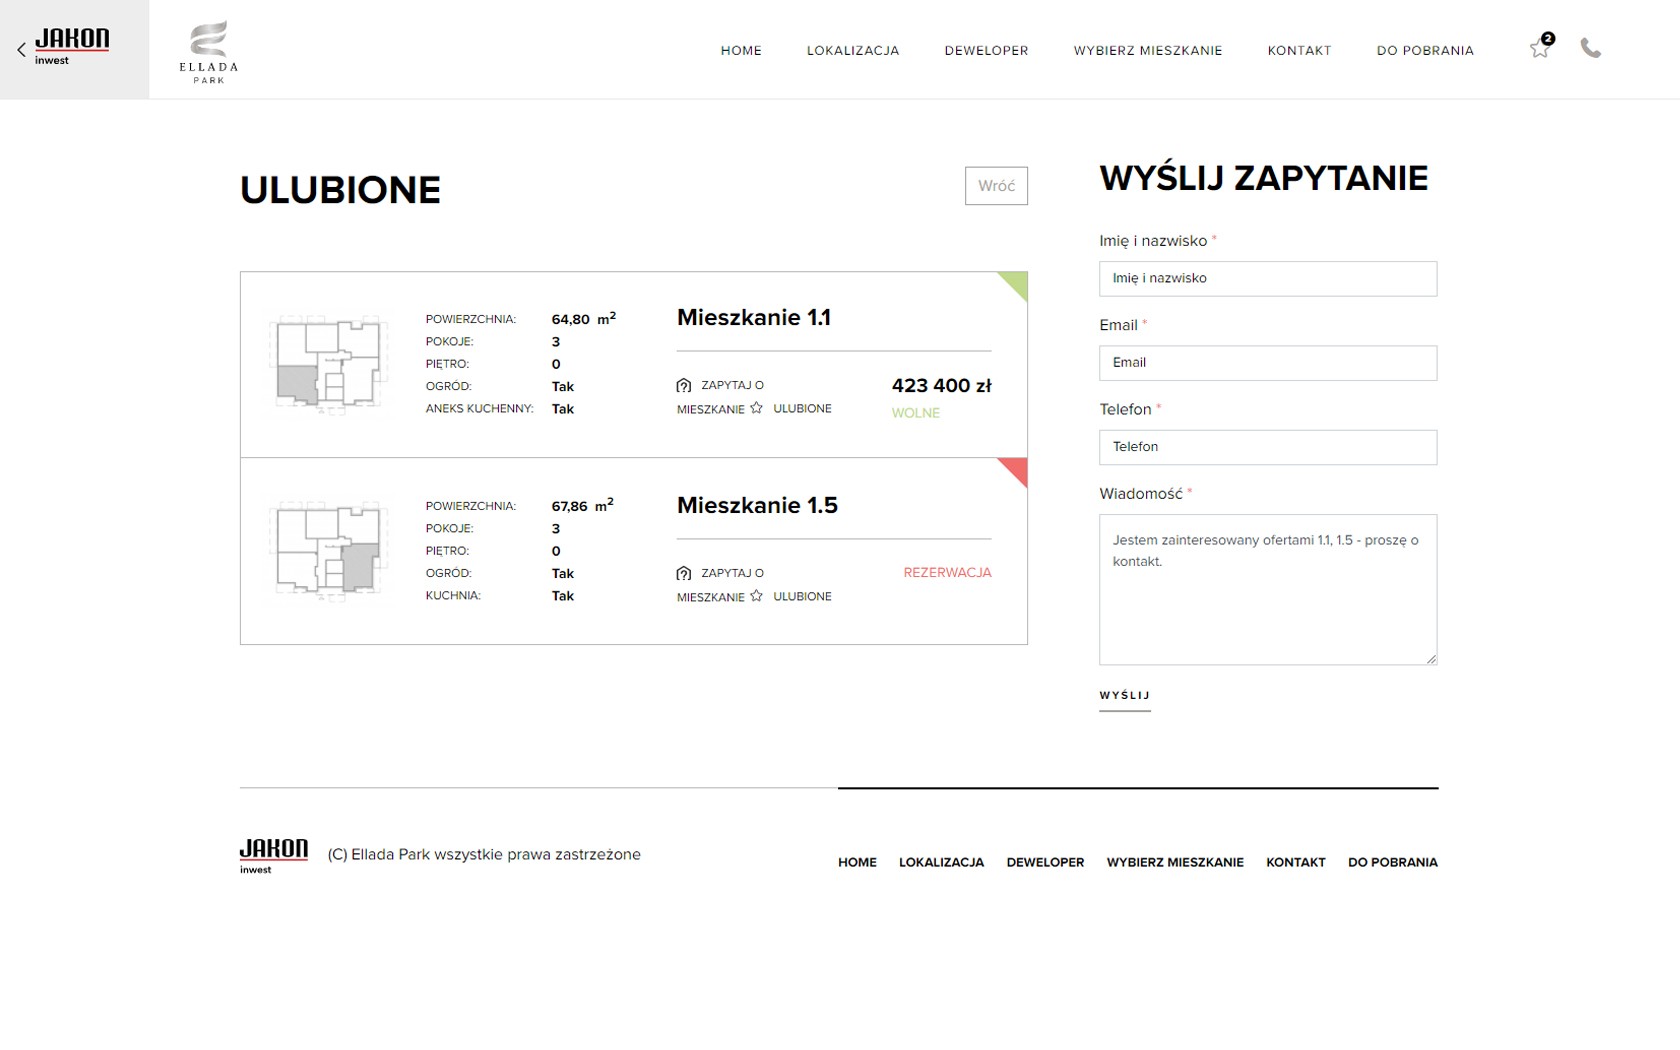The image size is (1680, 1050).
Task: Click Jakon Inwest logo in footer
Action: [273, 855]
